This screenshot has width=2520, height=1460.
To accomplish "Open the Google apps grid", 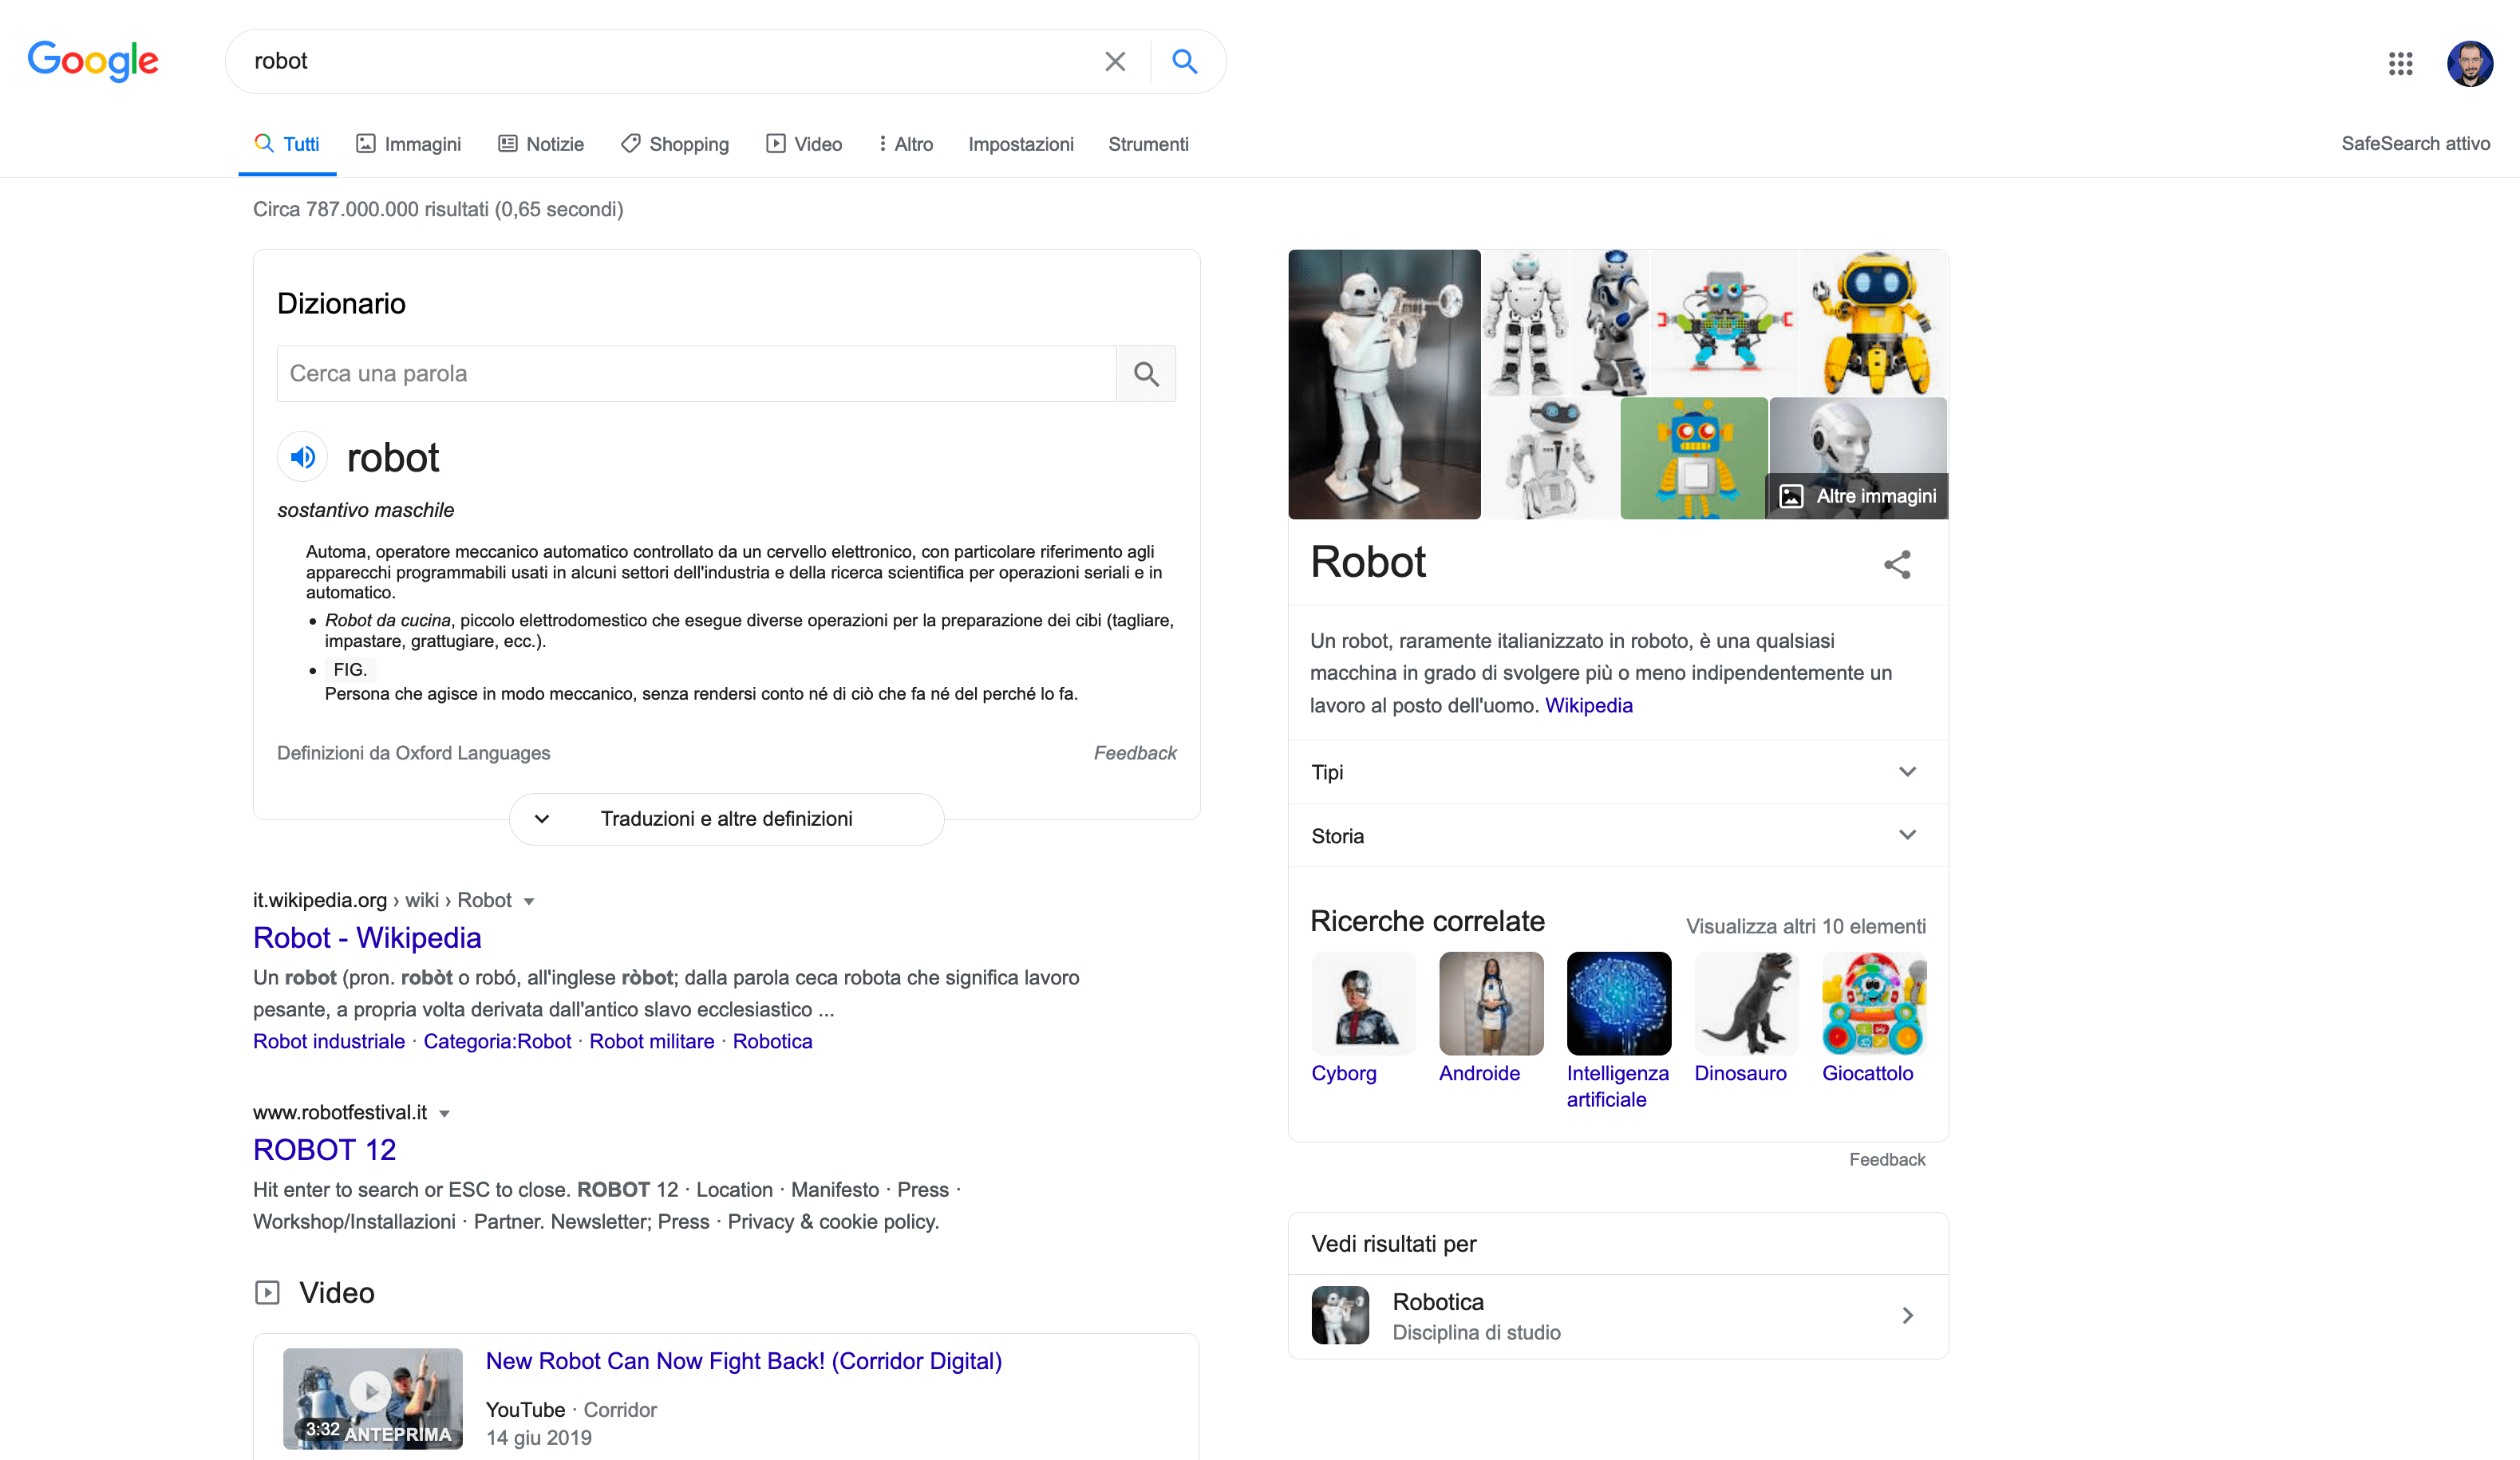I will [2400, 63].
